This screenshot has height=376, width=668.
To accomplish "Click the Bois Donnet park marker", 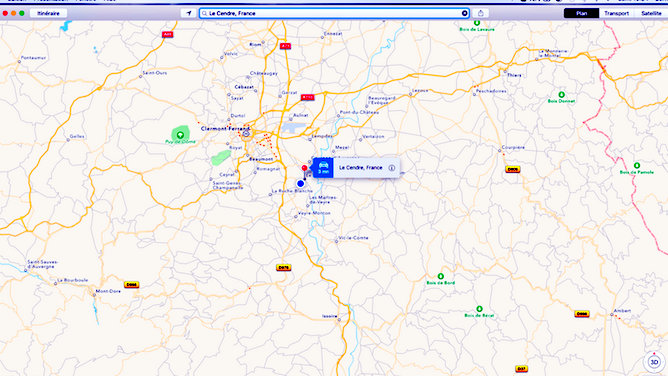I will [561, 95].
